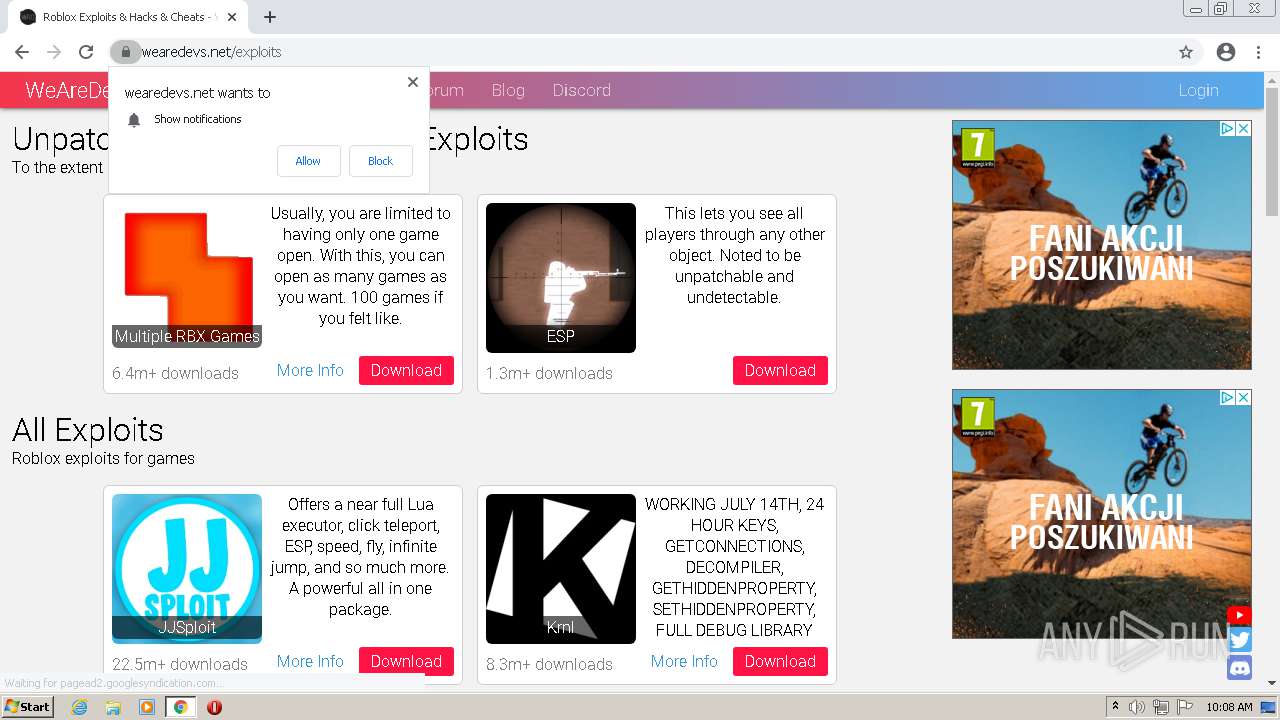Viewport: 1280px width, 720px height.
Task: Open the YouTube social icon
Action: tap(1239, 616)
